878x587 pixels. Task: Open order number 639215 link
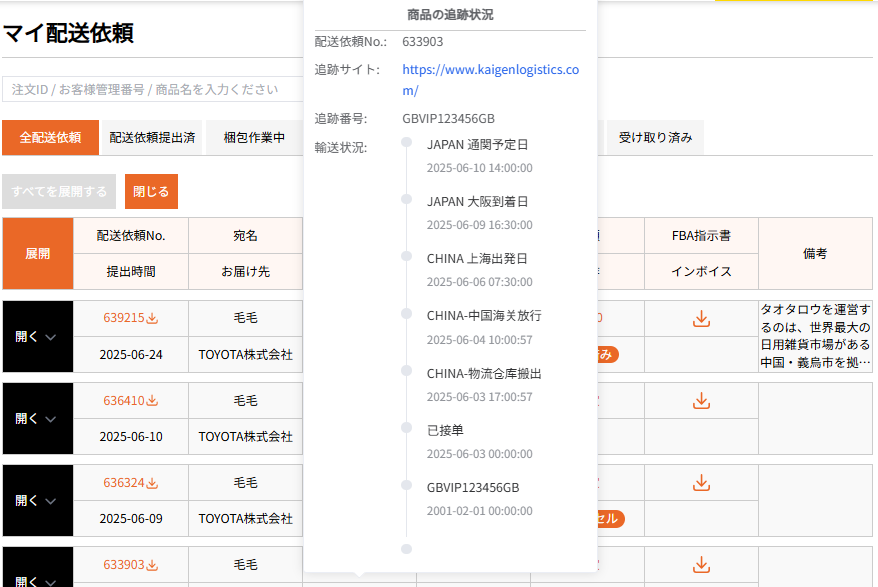tap(124, 318)
